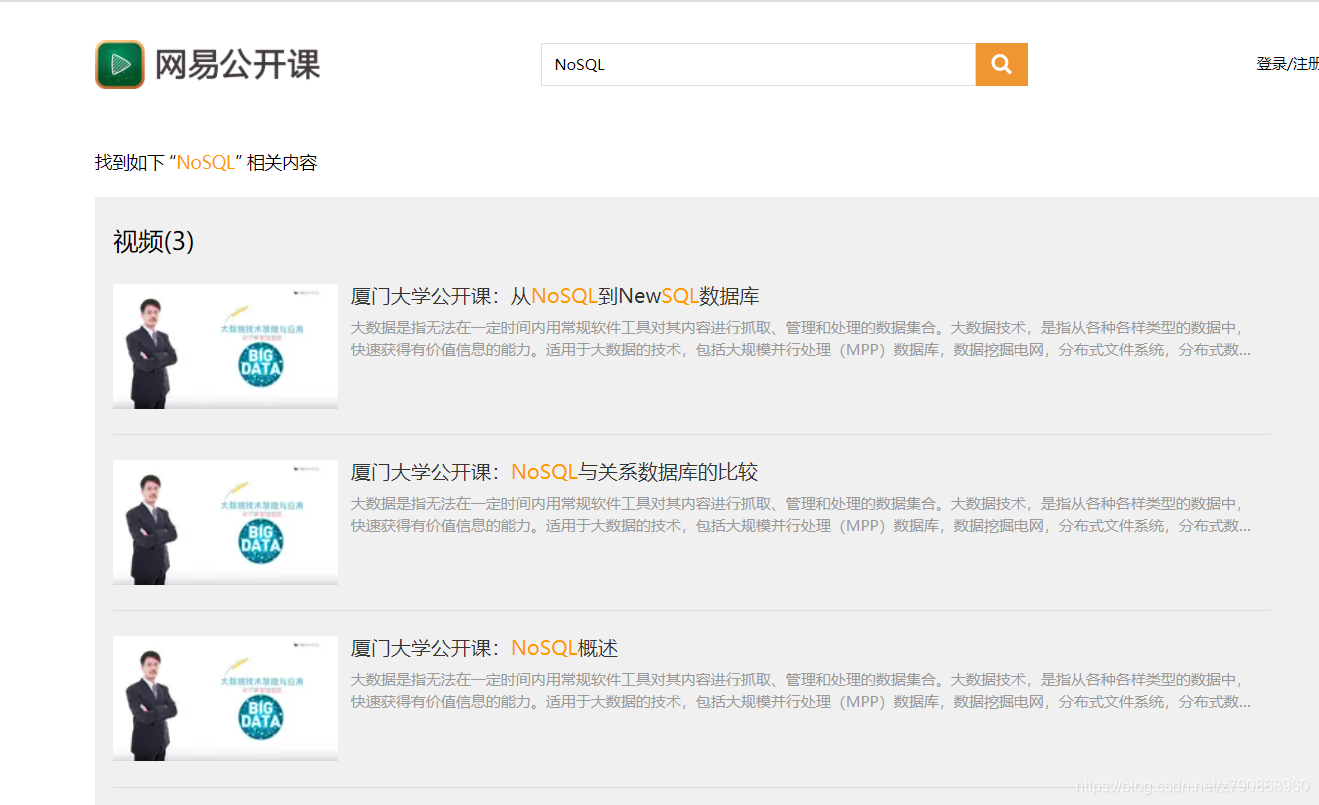Click the 找到如下 "NoSQL" 相关内容 text
This screenshot has height=805, width=1319.
click(x=206, y=163)
